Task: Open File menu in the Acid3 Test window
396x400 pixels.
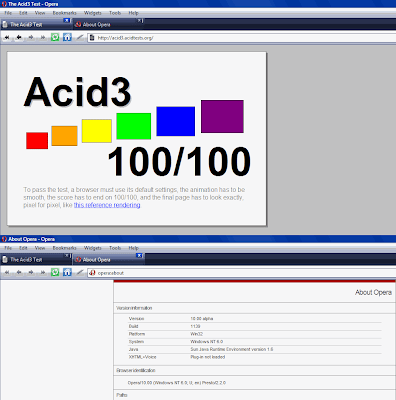Action: [8, 13]
